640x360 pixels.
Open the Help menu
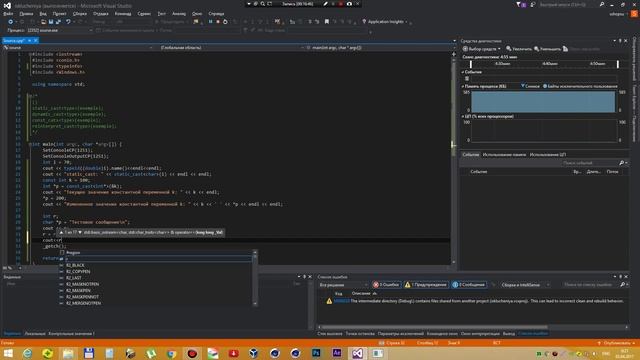(x=216, y=13)
